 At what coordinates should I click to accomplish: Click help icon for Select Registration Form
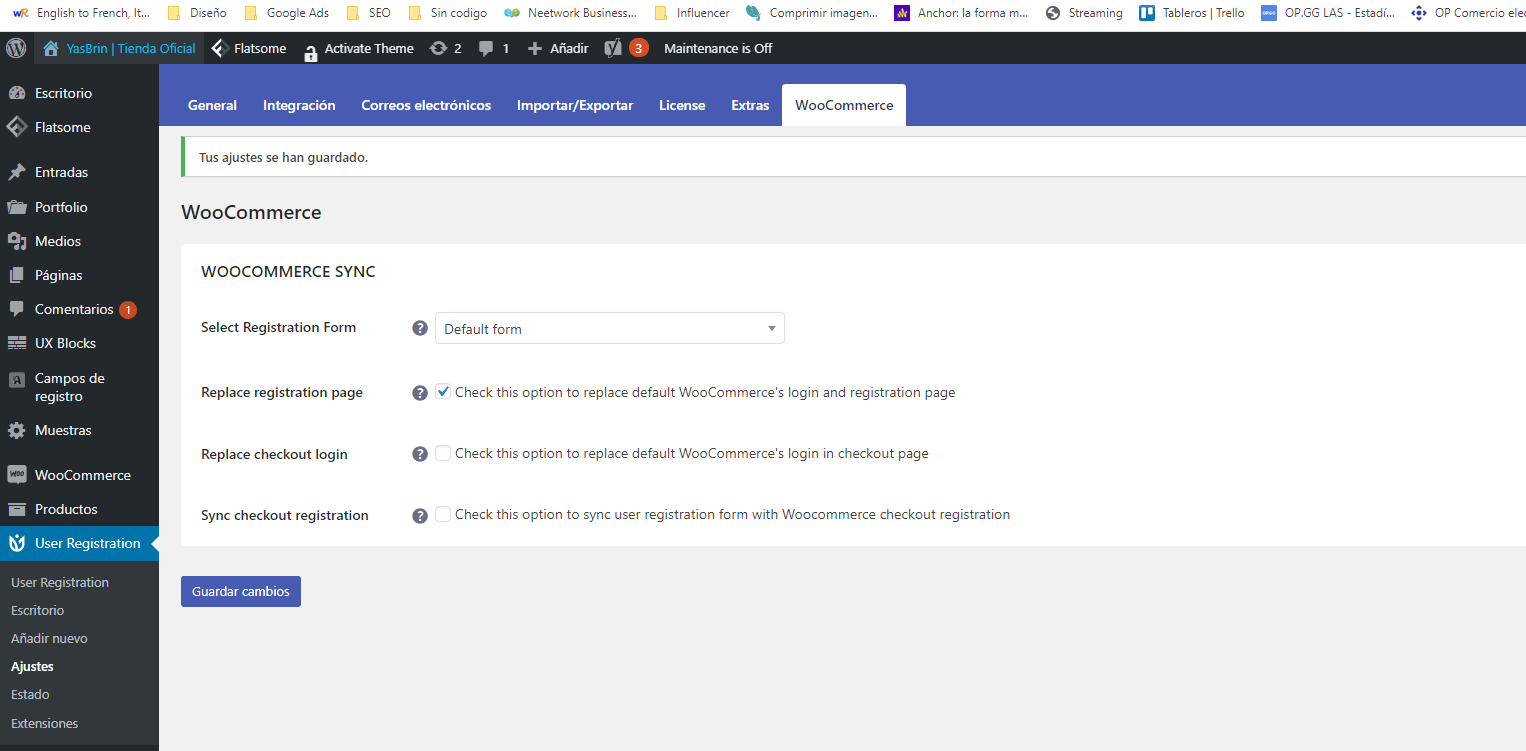pyautogui.click(x=420, y=328)
